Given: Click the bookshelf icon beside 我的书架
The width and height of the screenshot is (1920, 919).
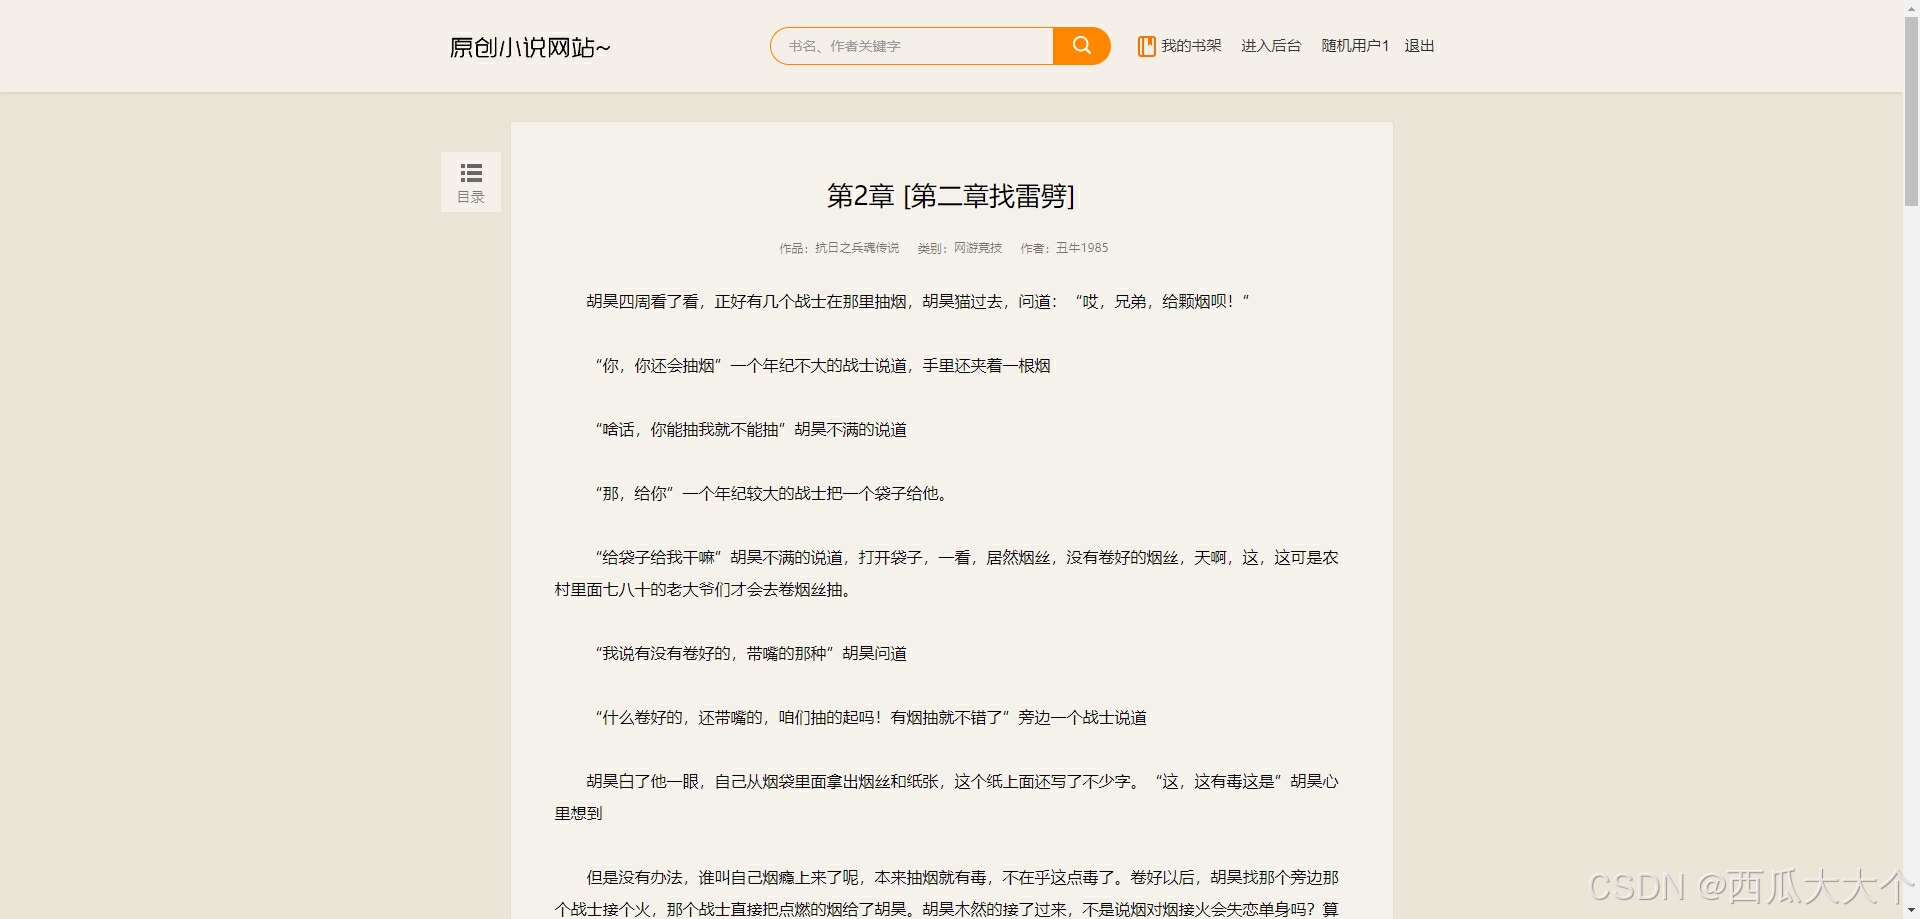Looking at the screenshot, I should click(1146, 46).
